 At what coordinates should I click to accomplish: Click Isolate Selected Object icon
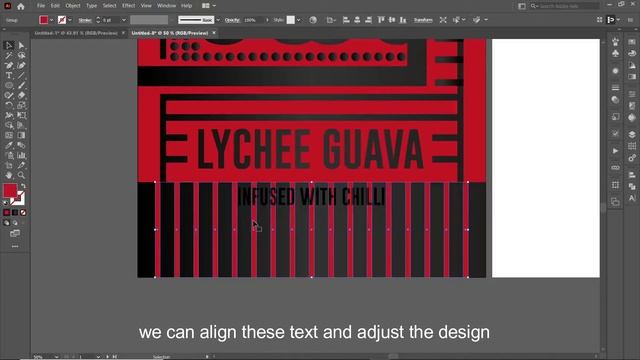(443, 20)
